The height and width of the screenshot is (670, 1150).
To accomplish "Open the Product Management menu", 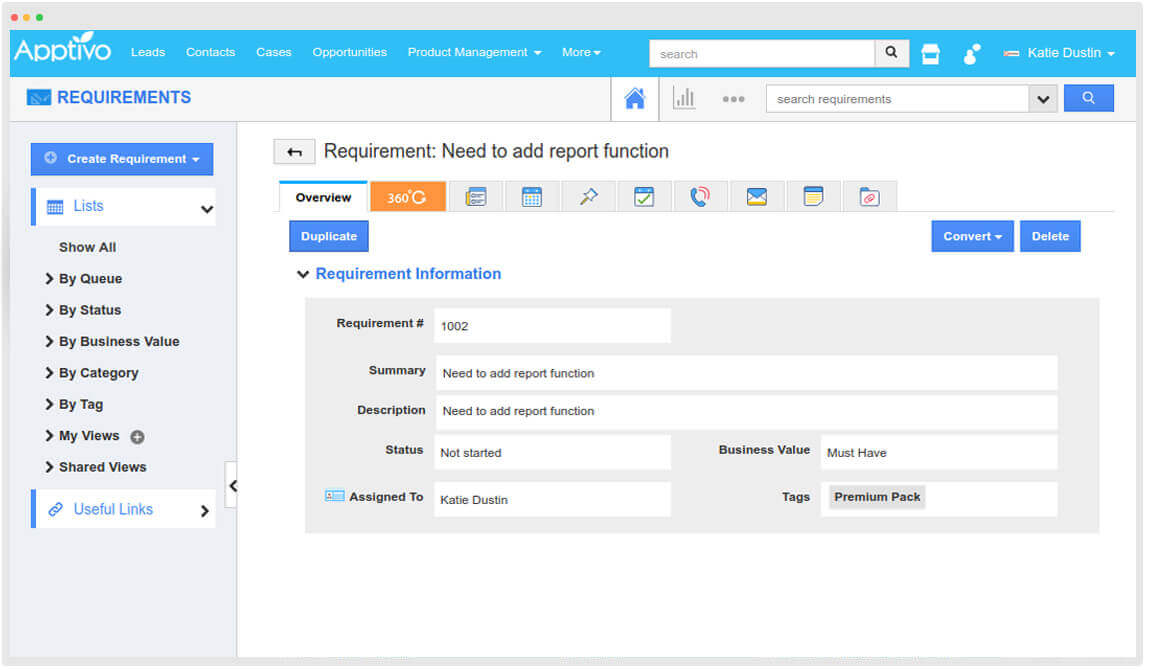I will click(x=474, y=52).
